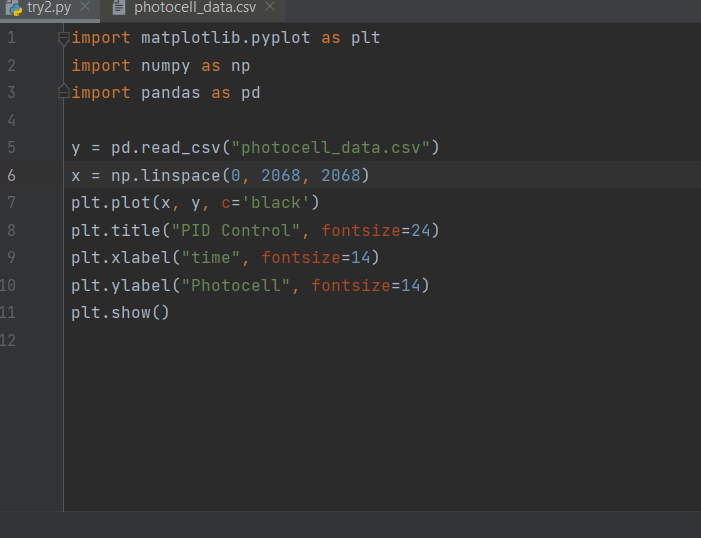Click line number 6 in the gutter
The image size is (701, 538).
click(11, 175)
